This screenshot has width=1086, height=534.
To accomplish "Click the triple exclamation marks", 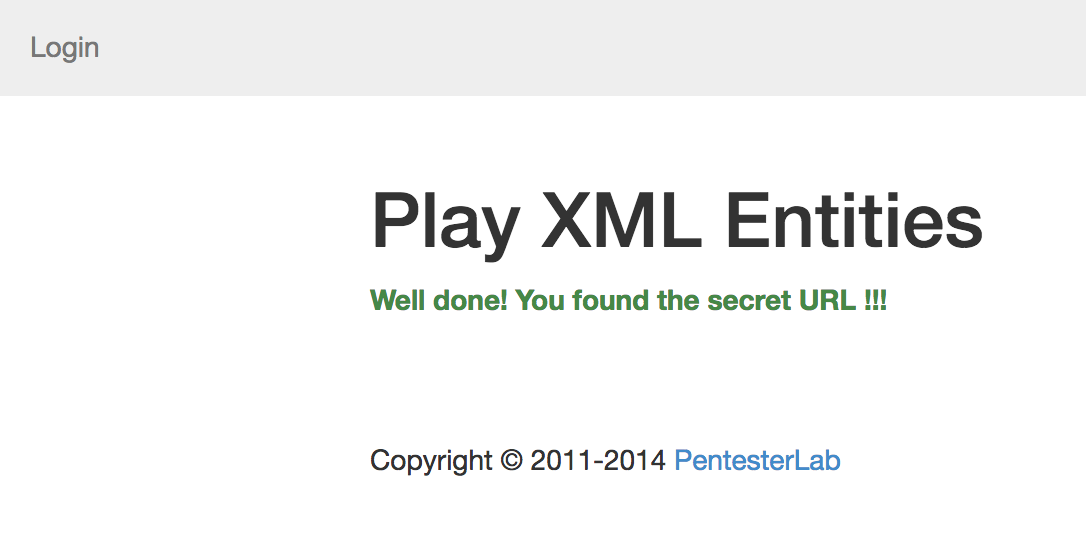I will [x=876, y=301].
